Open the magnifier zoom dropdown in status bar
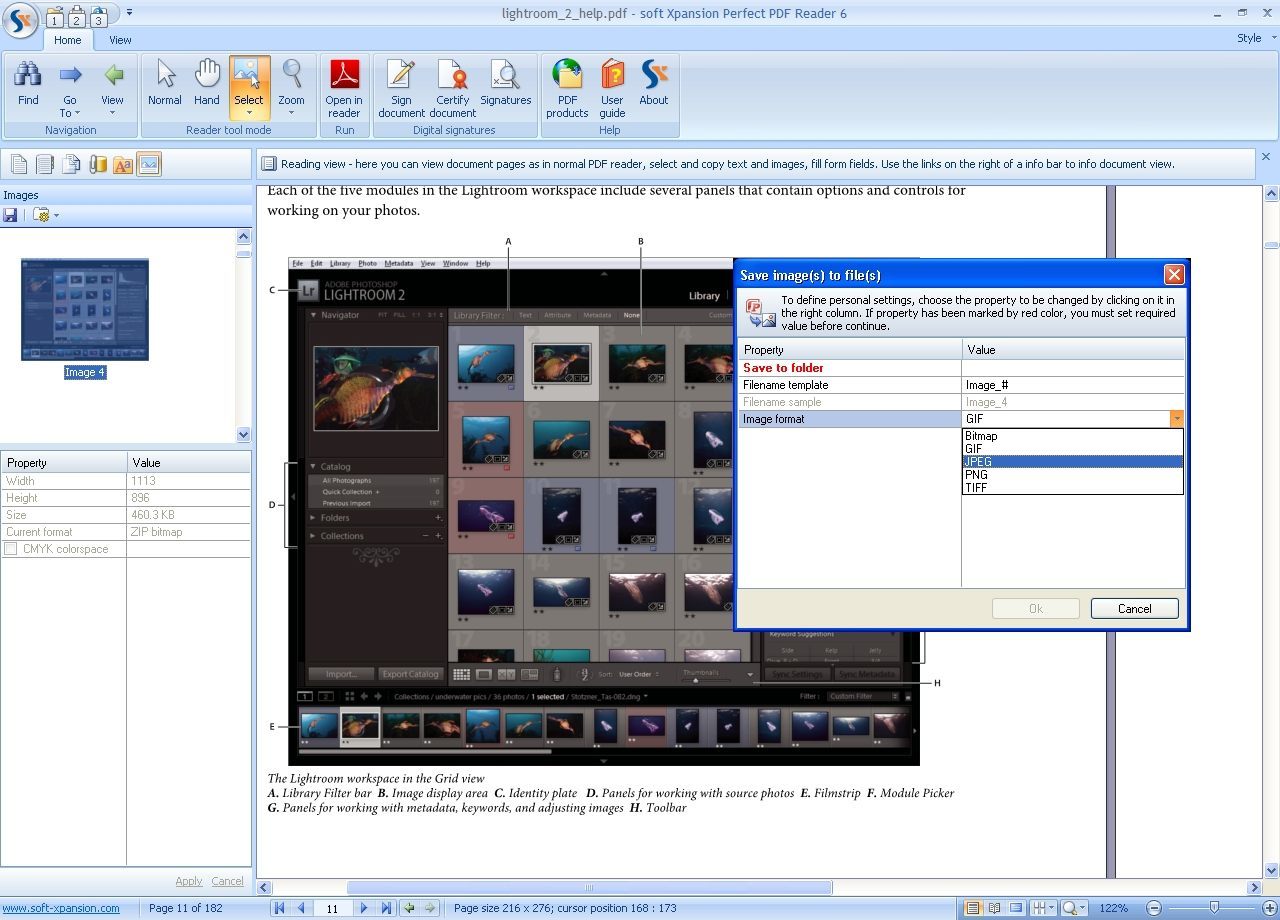The image size is (1280, 920). [x=1074, y=908]
